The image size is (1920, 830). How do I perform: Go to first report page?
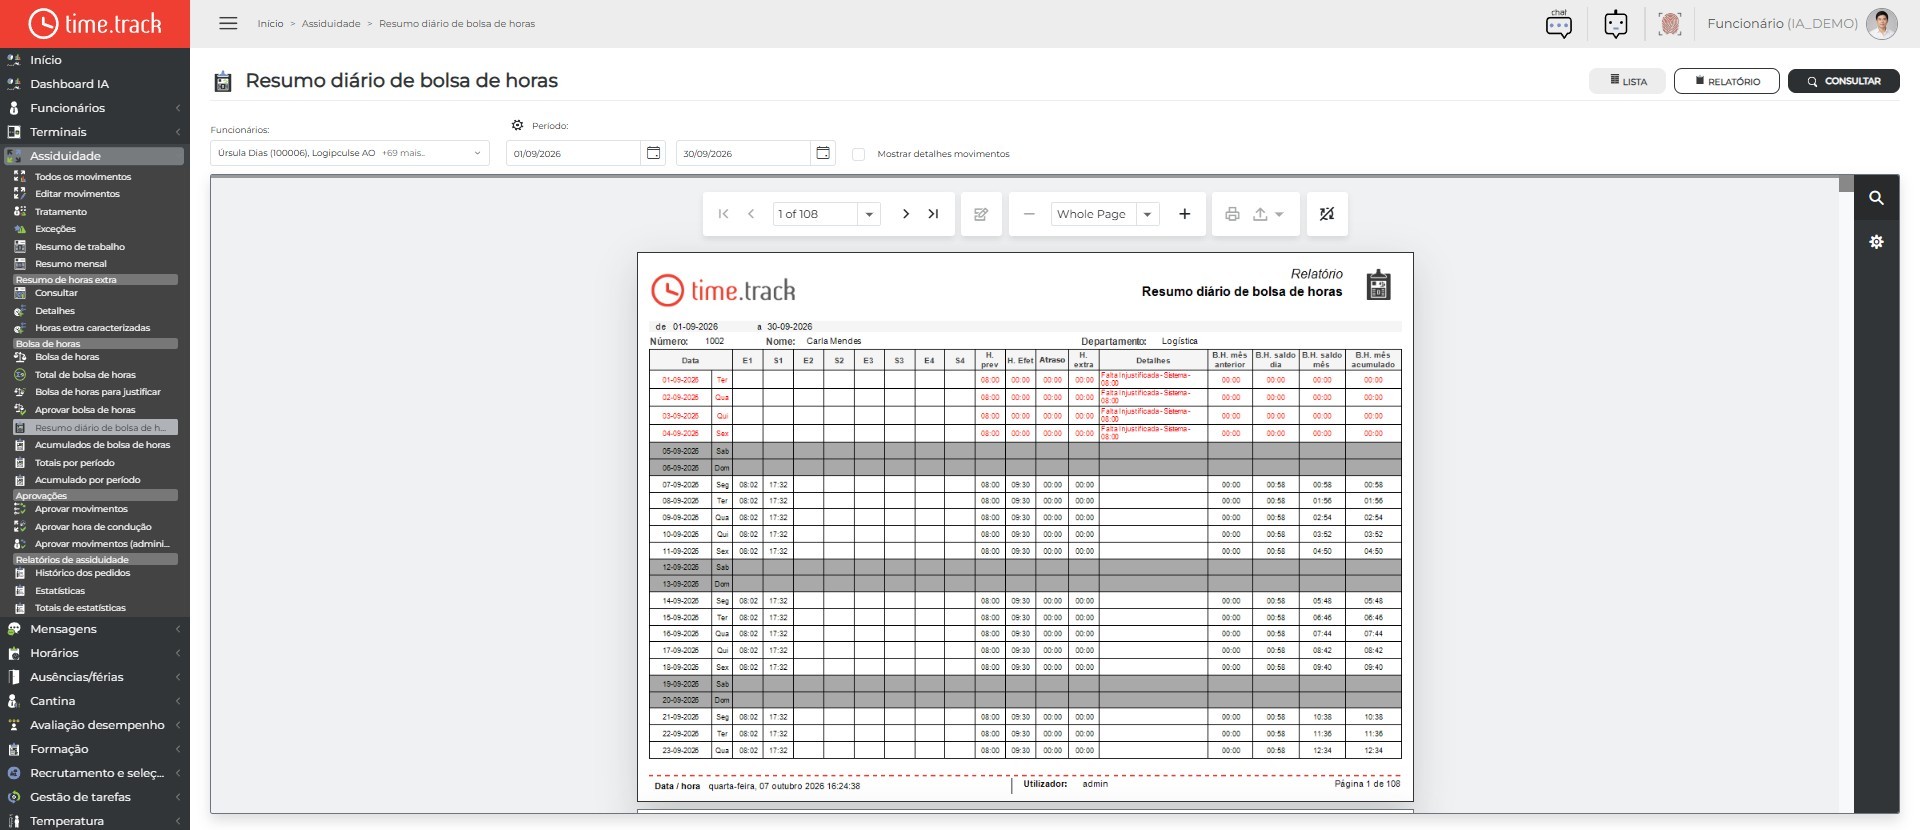tap(723, 214)
